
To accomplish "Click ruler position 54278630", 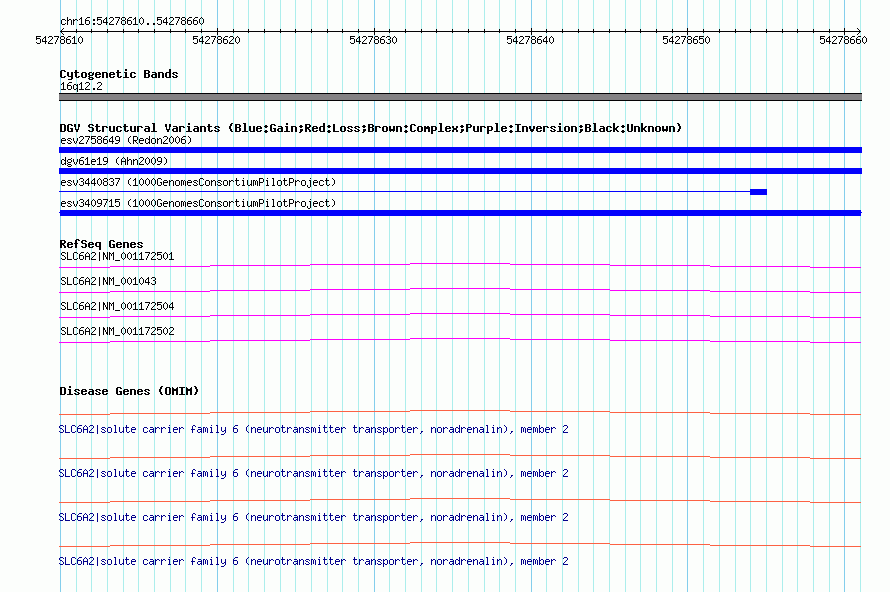I will click(373, 40).
